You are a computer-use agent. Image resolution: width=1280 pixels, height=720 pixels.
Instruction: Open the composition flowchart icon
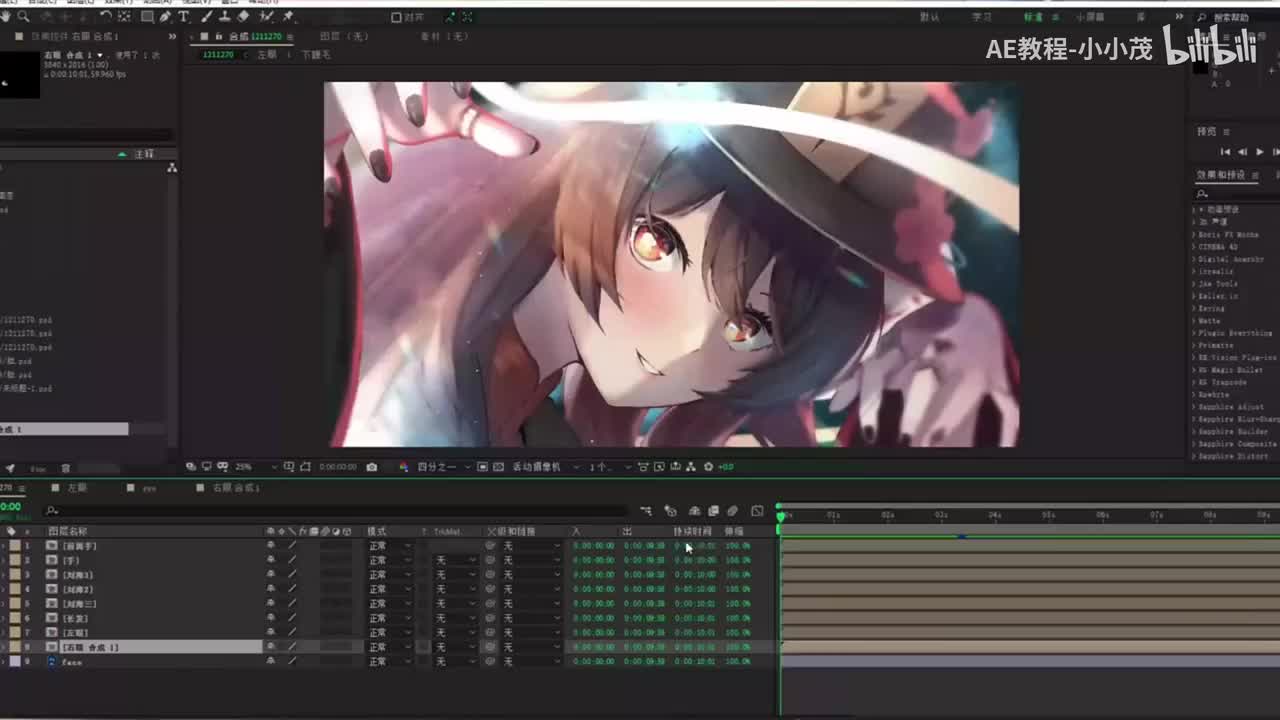click(x=690, y=467)
